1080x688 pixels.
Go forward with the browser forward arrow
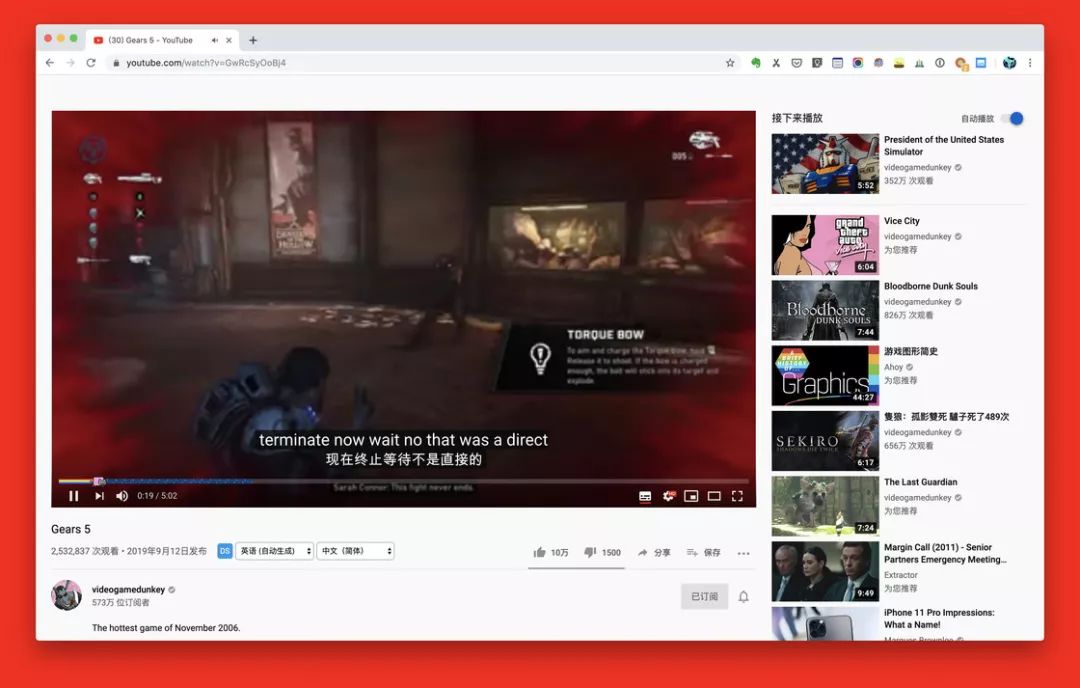coord(70,63)
